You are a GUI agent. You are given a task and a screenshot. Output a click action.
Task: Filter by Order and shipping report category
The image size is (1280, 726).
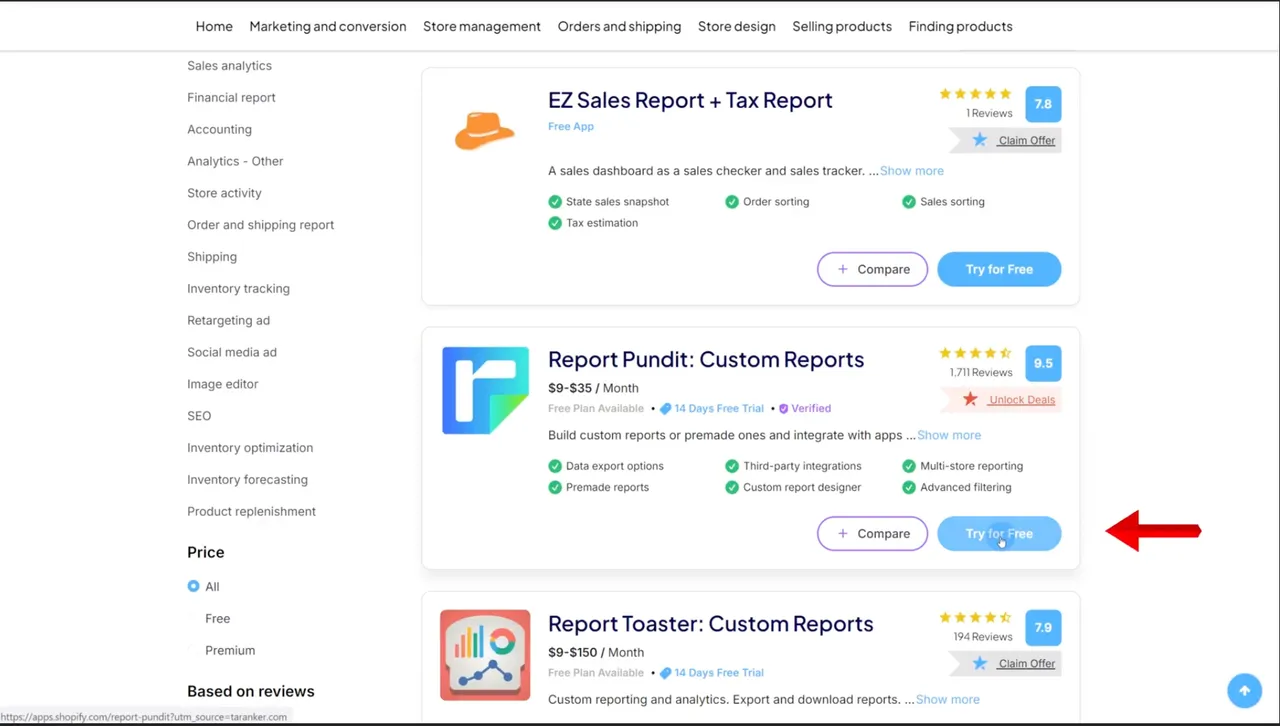260,225
